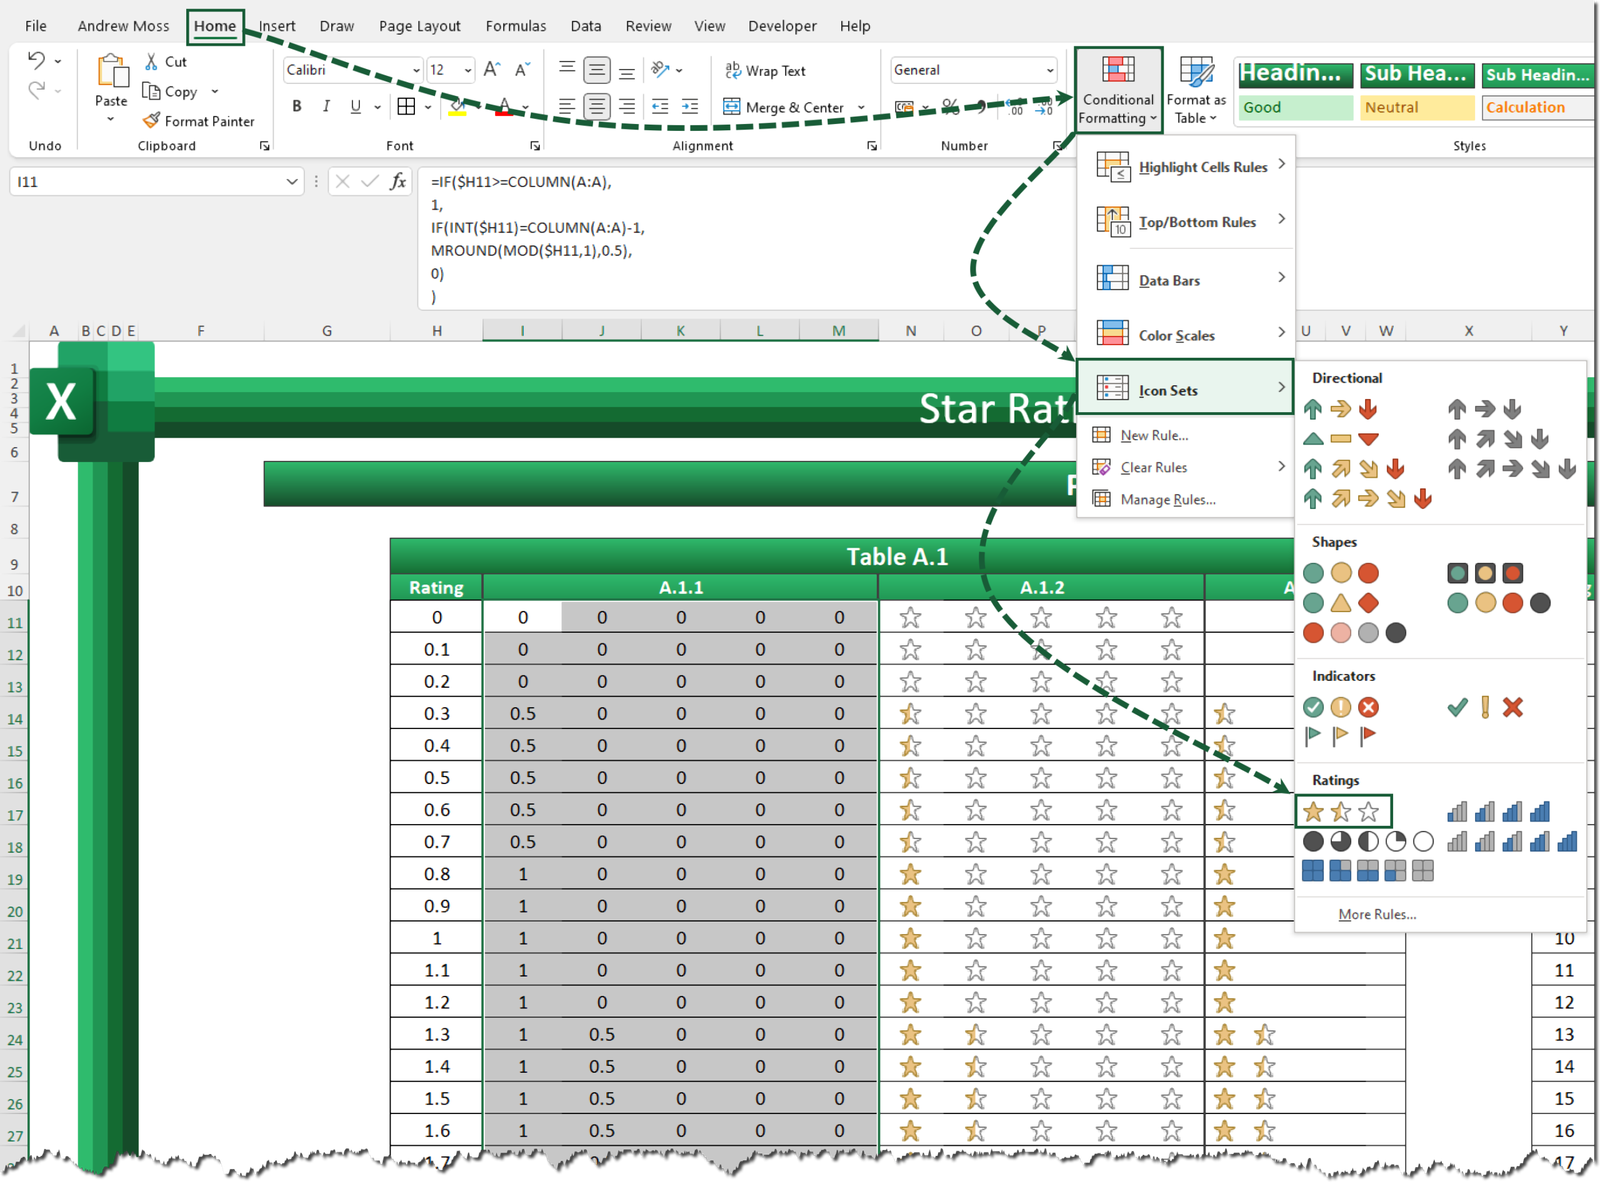
Task: Apply the Good cell style swatch
Action: (1296, 107)
